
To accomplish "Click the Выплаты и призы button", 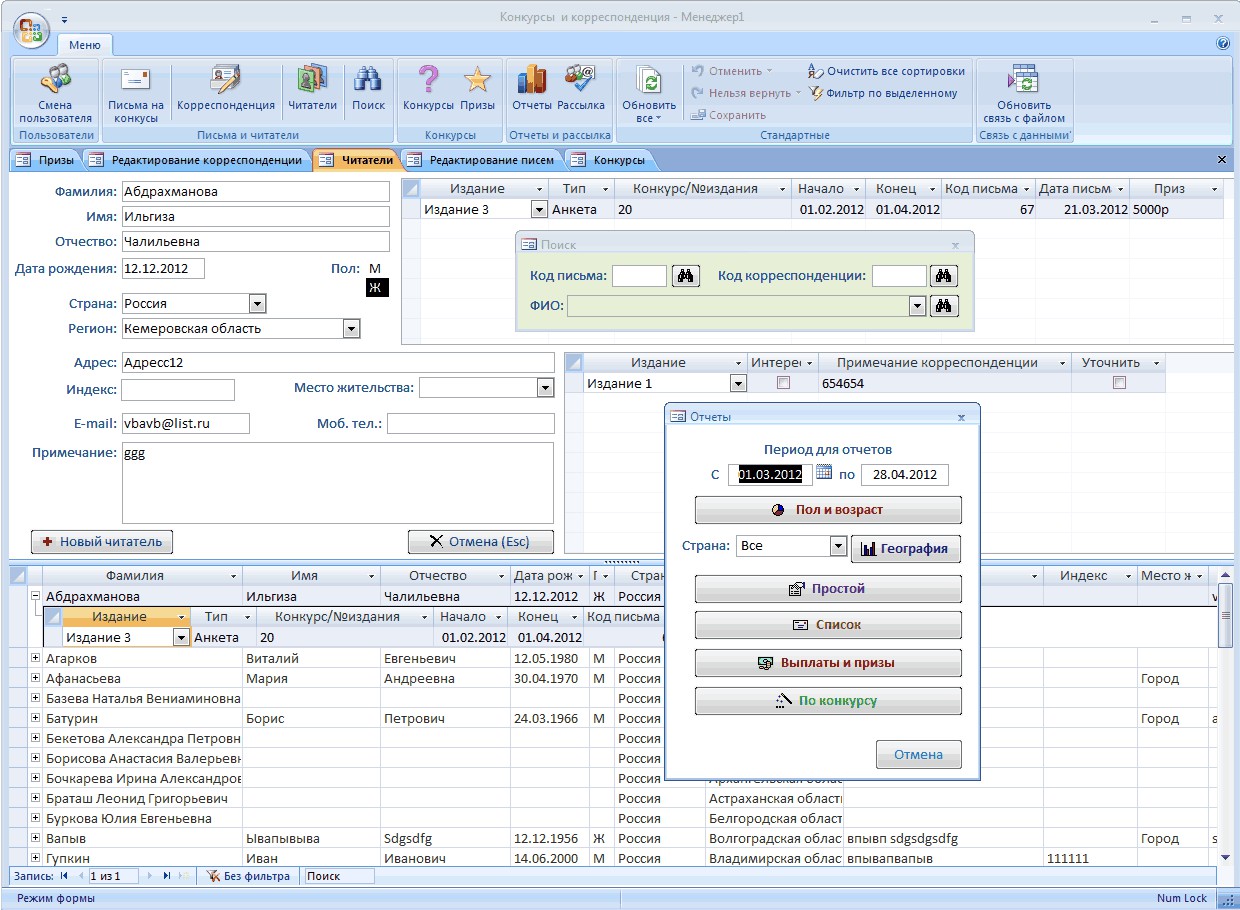I will coord(828,663).
